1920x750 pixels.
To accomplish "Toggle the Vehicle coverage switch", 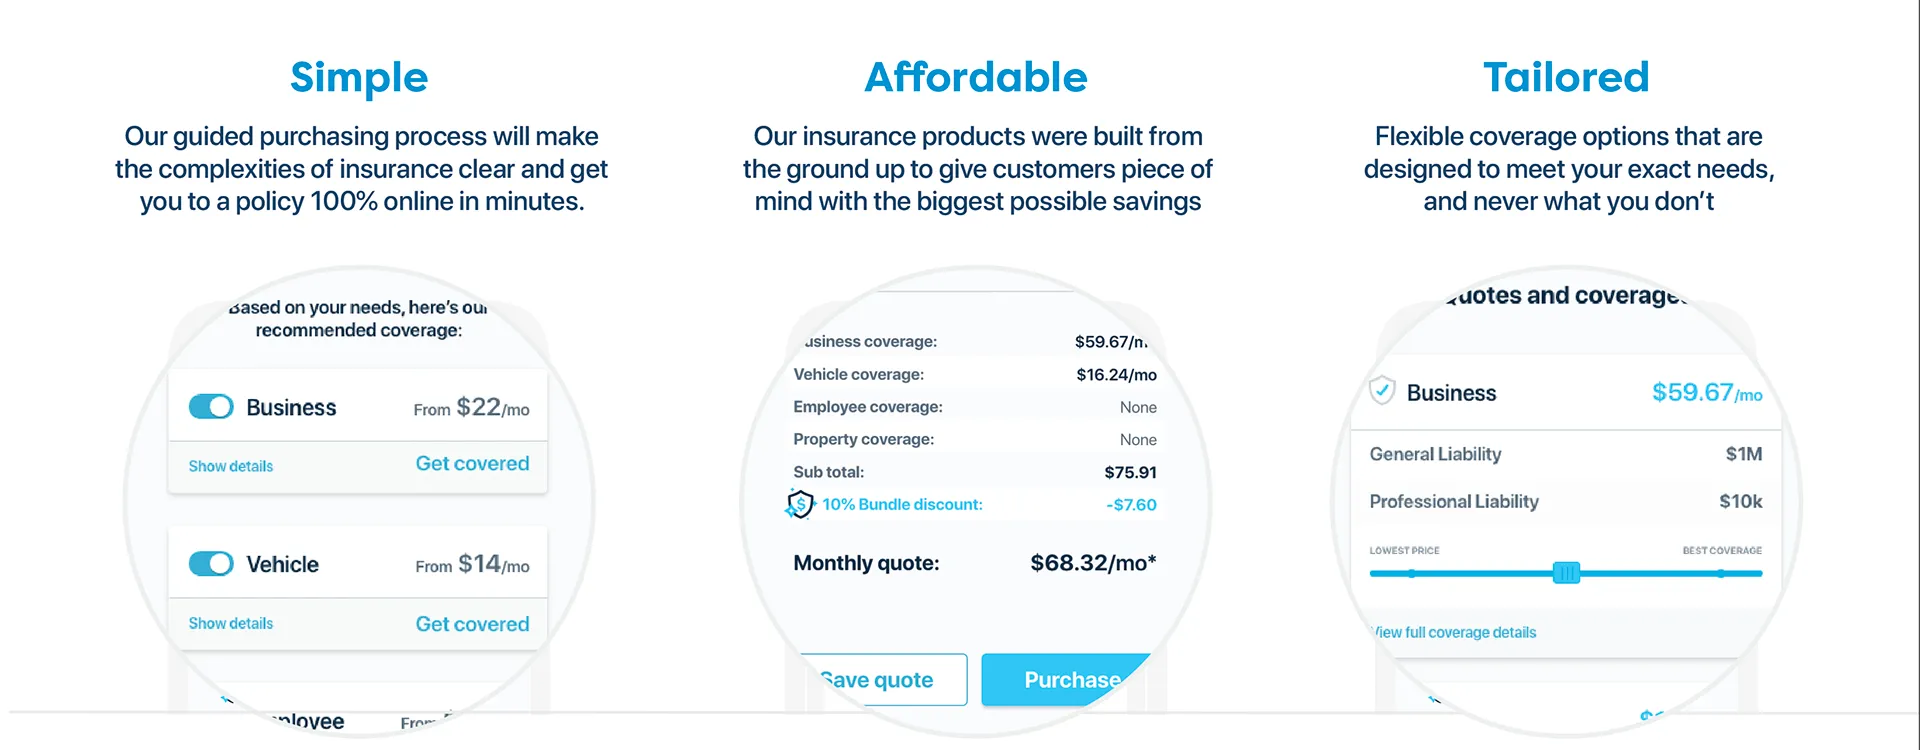I will 211,564.
